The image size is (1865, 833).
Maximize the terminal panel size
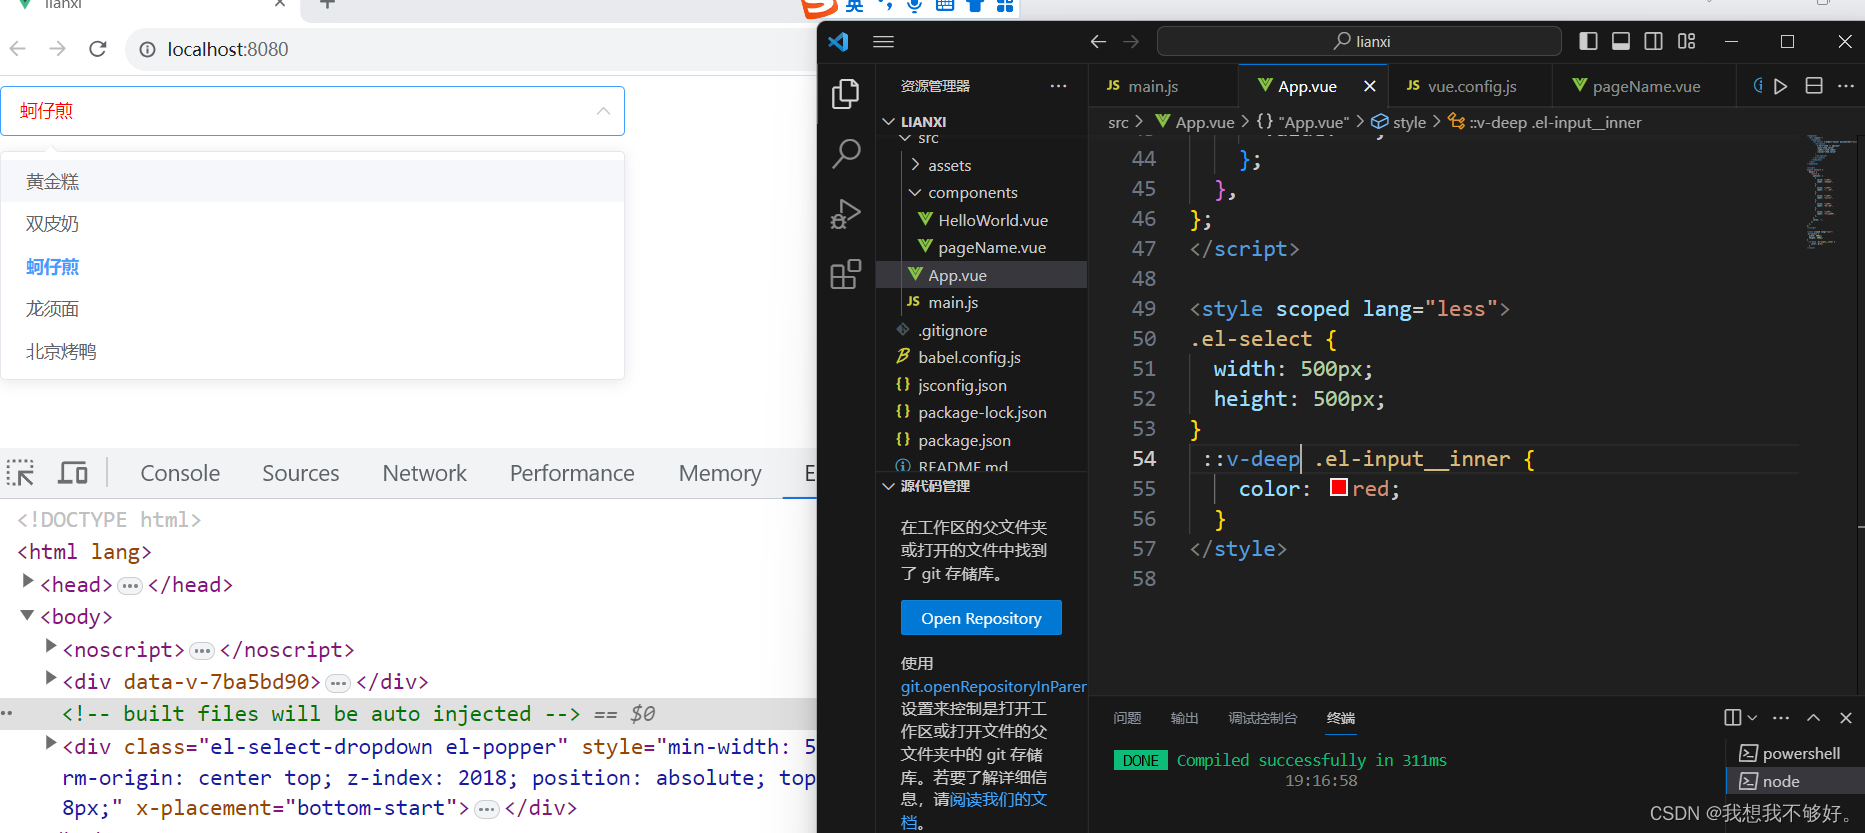1813,718
